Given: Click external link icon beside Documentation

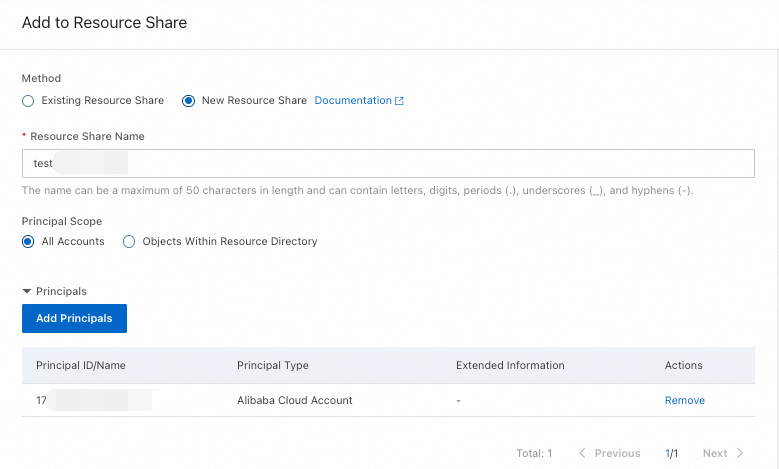Looking at the screenshot, I should point(400,101).
